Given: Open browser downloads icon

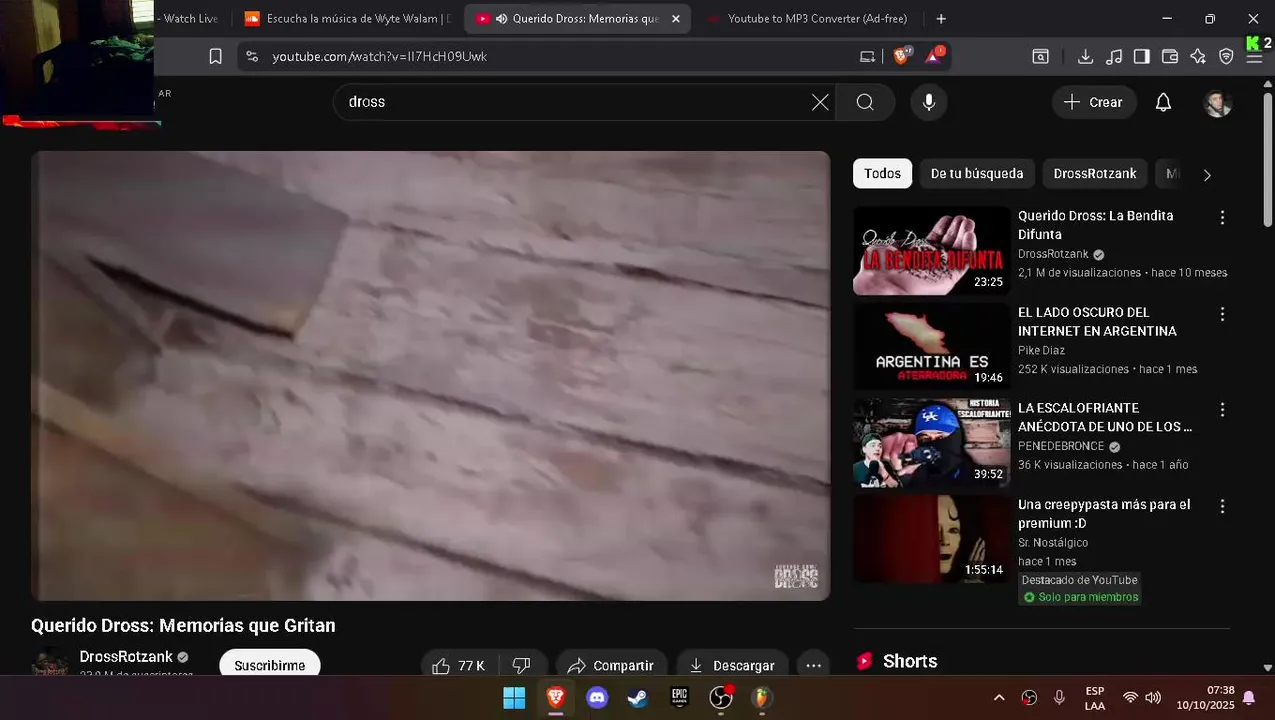Looking at the screenshot, I should click(x=1085, y=57).
